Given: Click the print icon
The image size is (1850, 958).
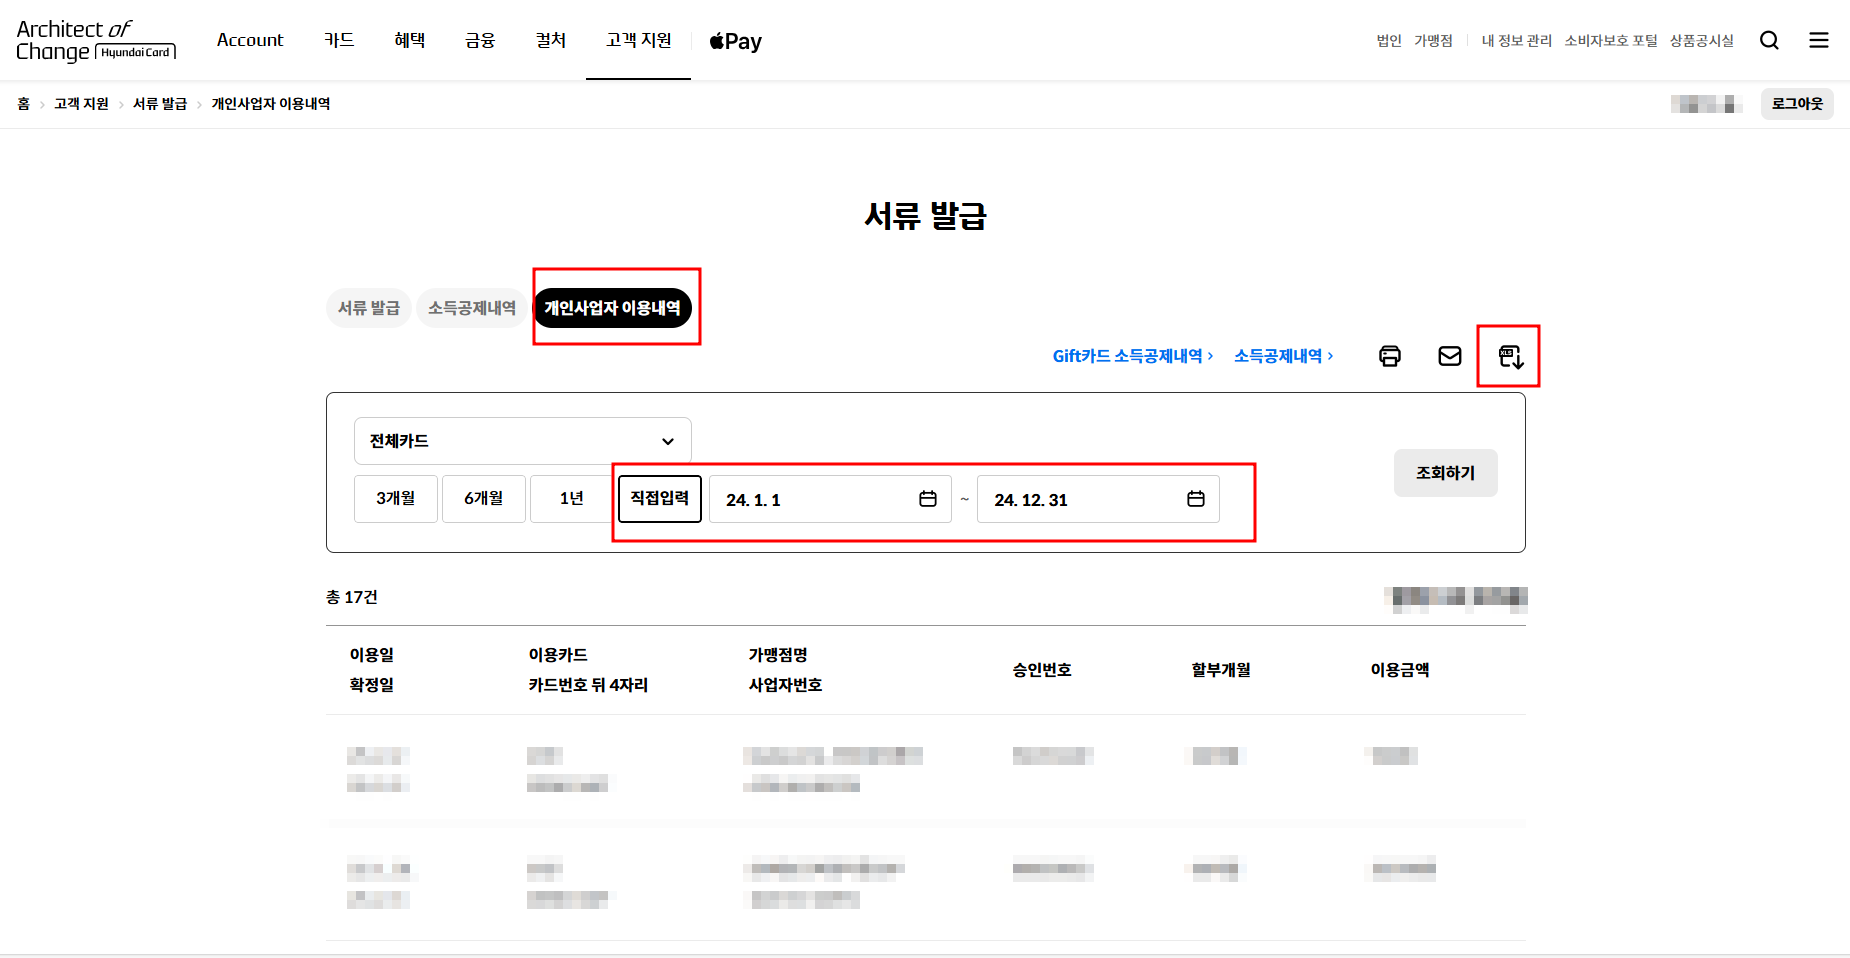Looking at the screenshot, I should [1390, 356].
